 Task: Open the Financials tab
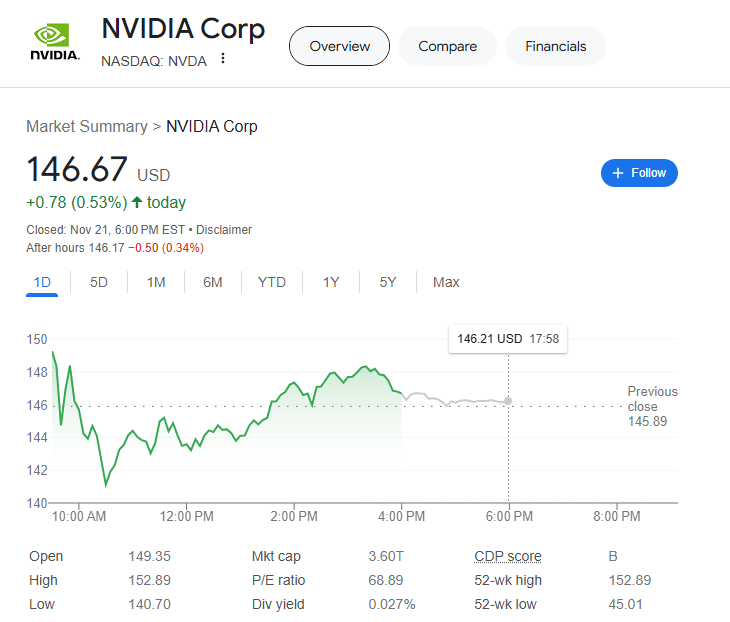point(555,46)
